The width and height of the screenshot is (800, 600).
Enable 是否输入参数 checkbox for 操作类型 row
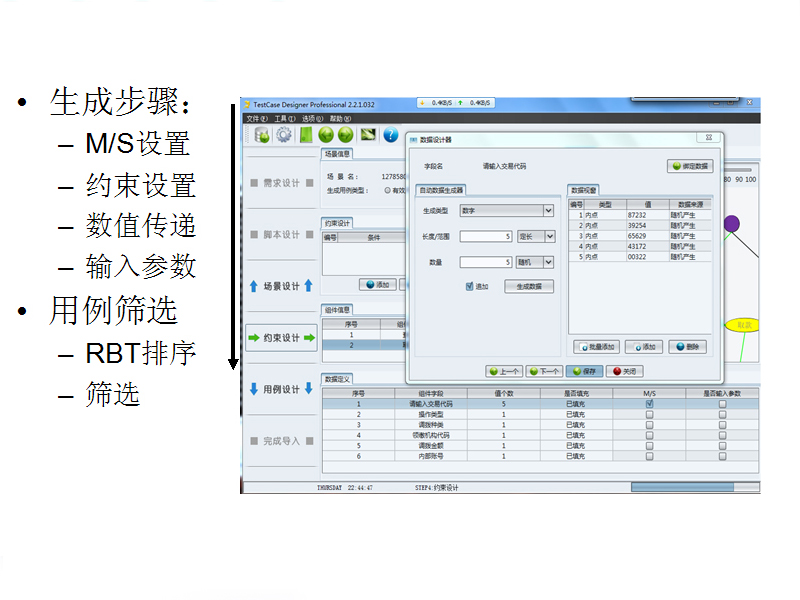click(x=722, y=414)
